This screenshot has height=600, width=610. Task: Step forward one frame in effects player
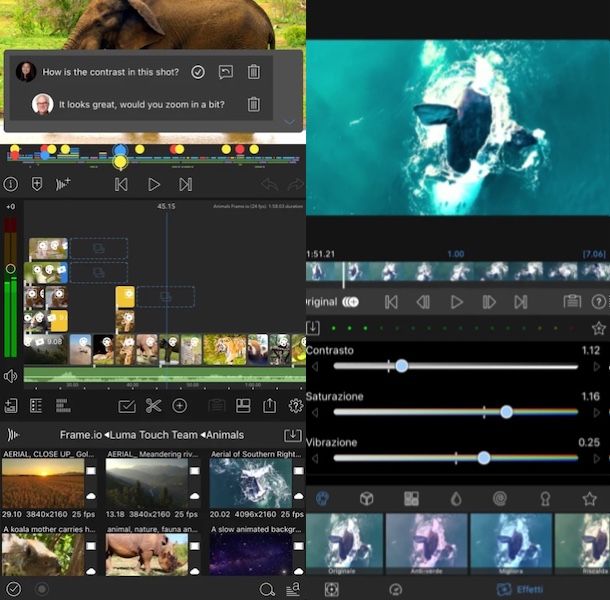[489, 302]
